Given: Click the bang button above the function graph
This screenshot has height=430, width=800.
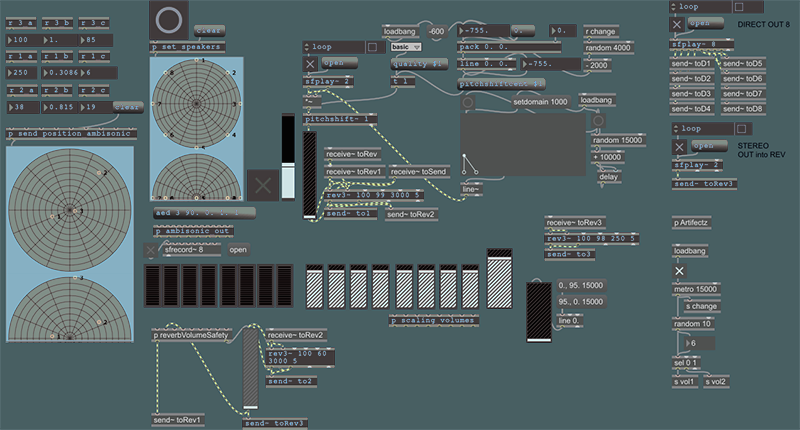Looking at the screenshot, I should coord(470,101).
